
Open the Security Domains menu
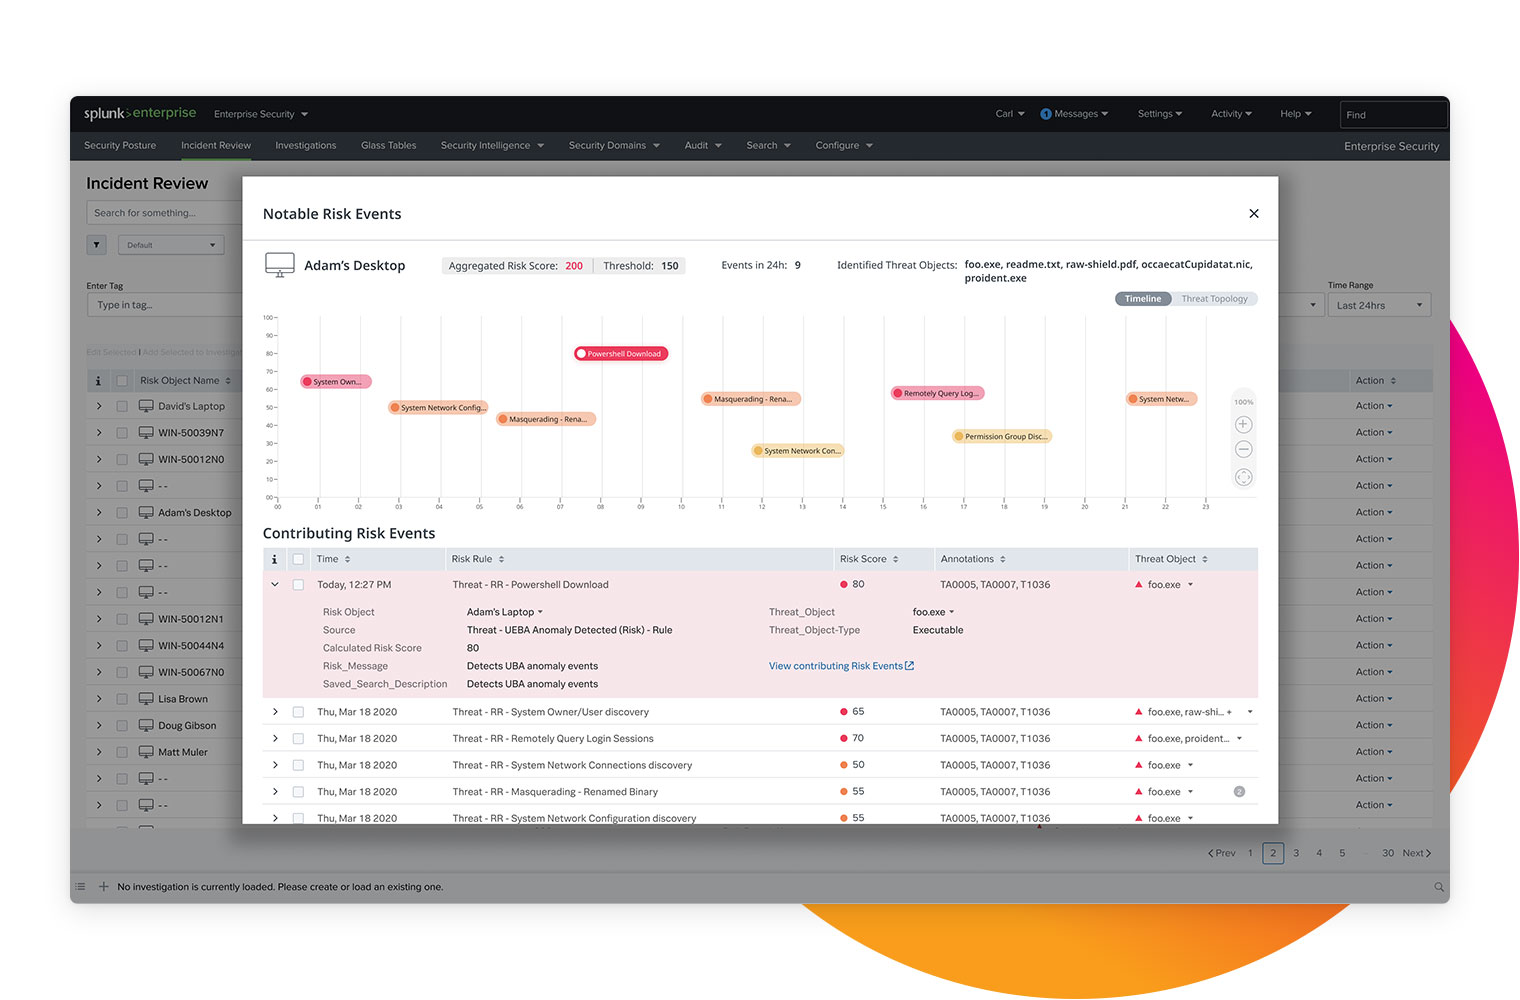point(614,146)
